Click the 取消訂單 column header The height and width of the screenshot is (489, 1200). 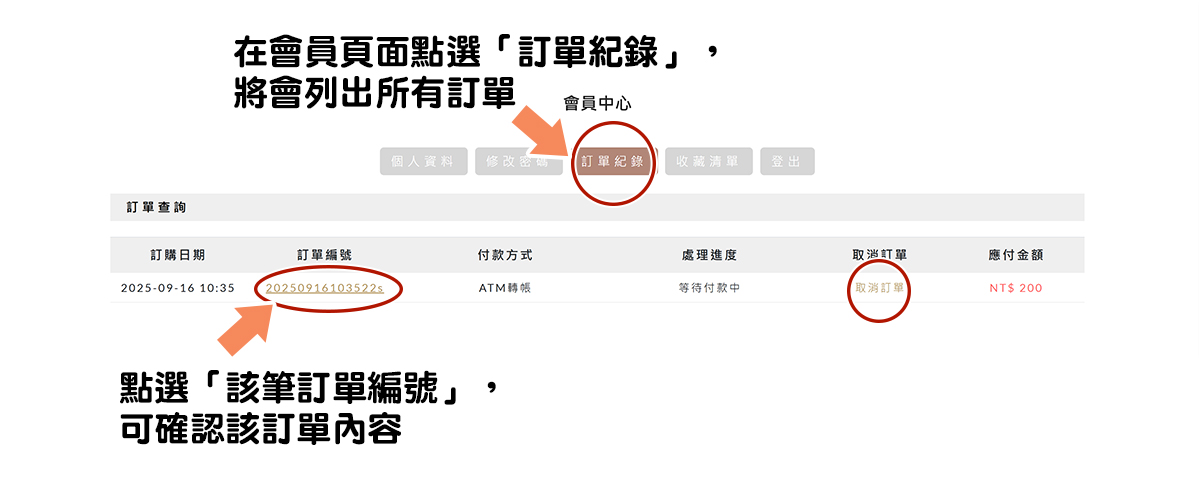pyautogui.click(x=880, y=255)
